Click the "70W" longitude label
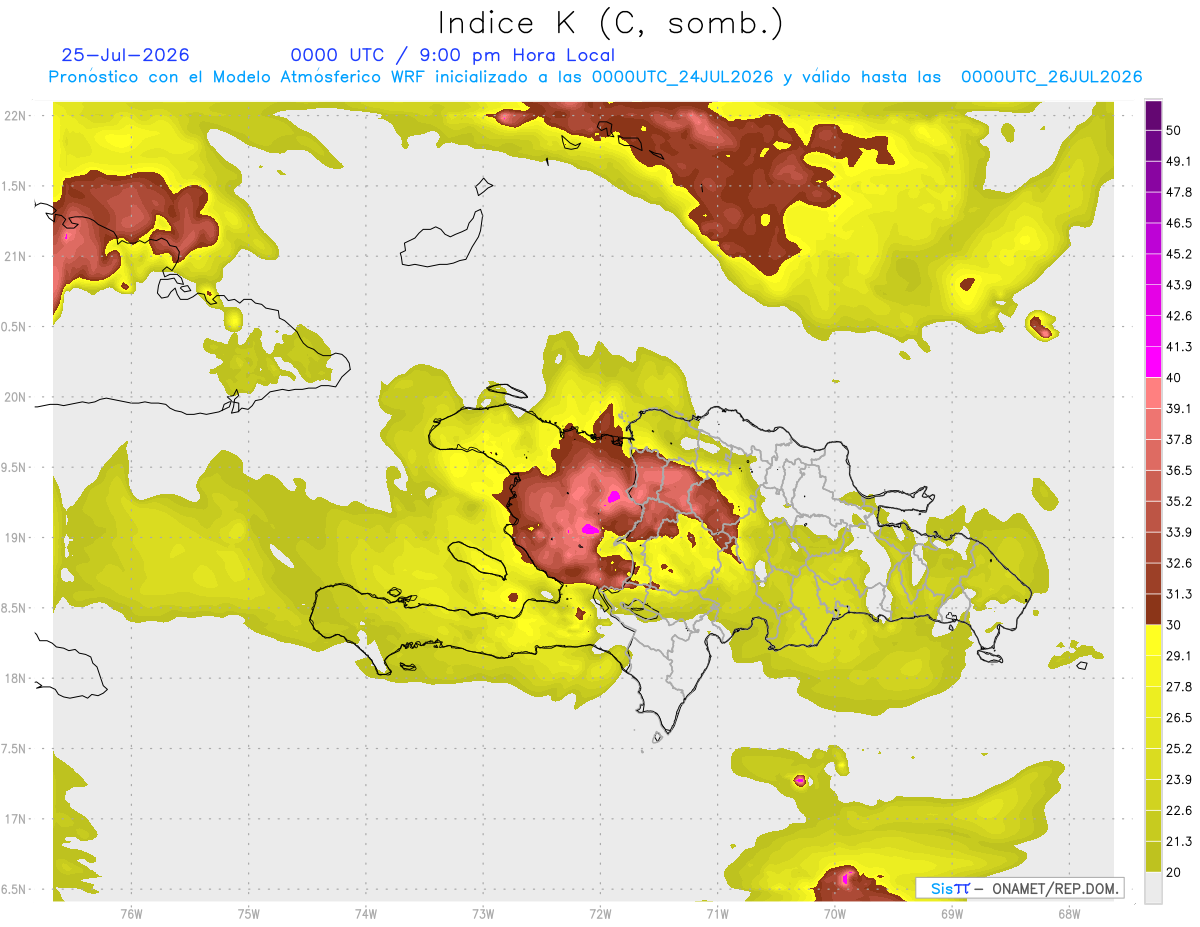1200x927 pixels. [x=835, y=914]
